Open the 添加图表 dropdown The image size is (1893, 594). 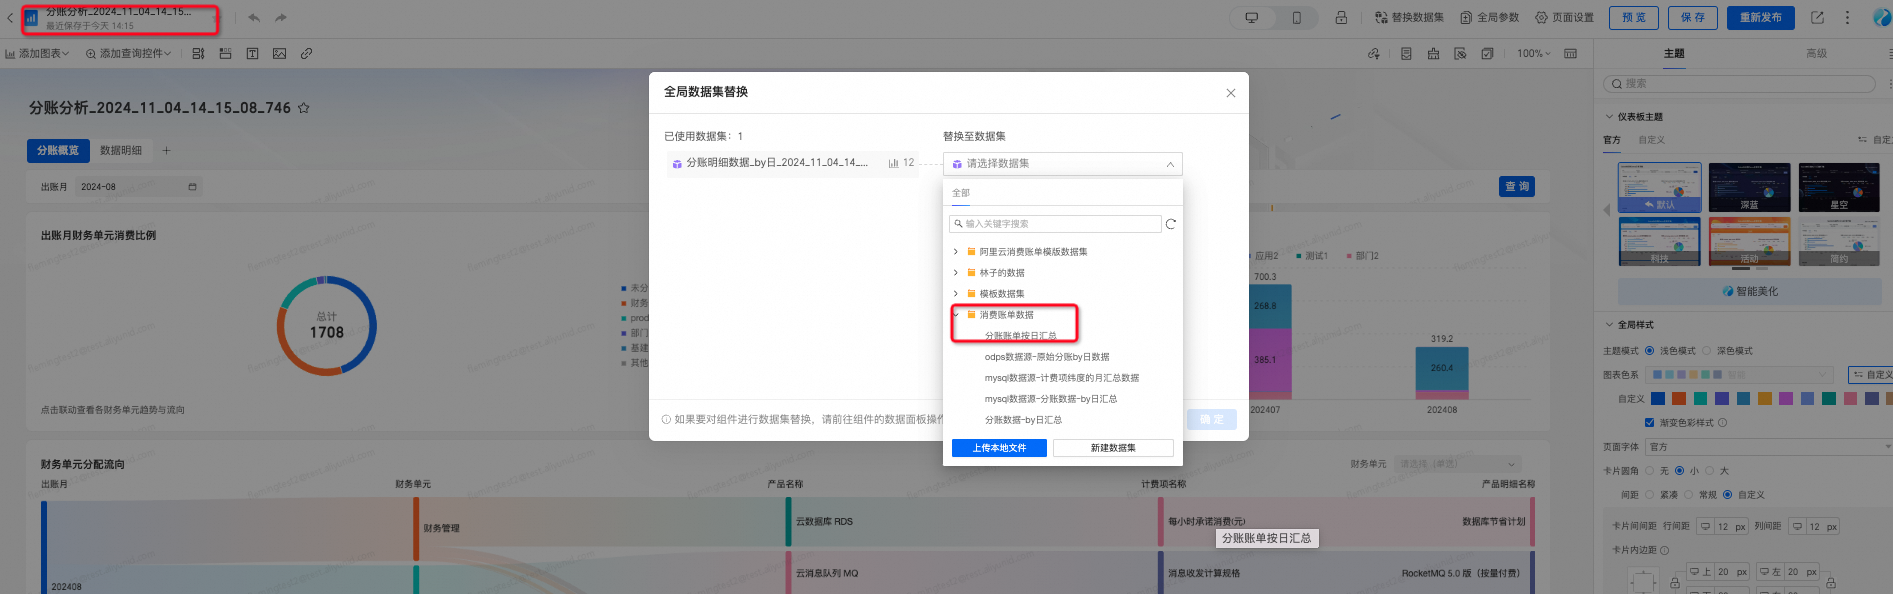pos(38,54)
